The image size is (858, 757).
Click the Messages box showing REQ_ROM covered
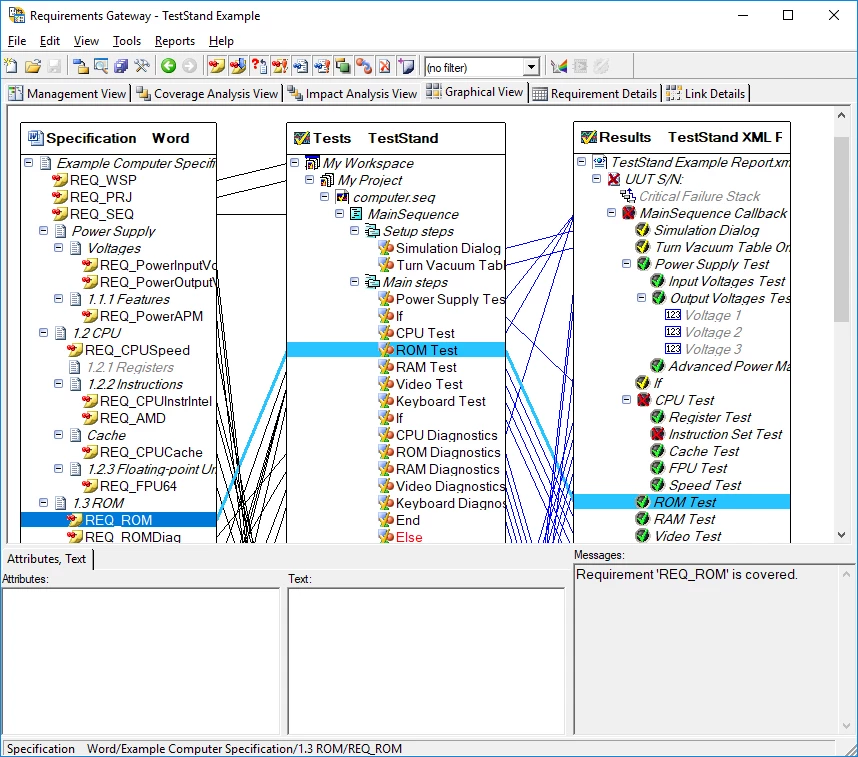click(714, 649)
